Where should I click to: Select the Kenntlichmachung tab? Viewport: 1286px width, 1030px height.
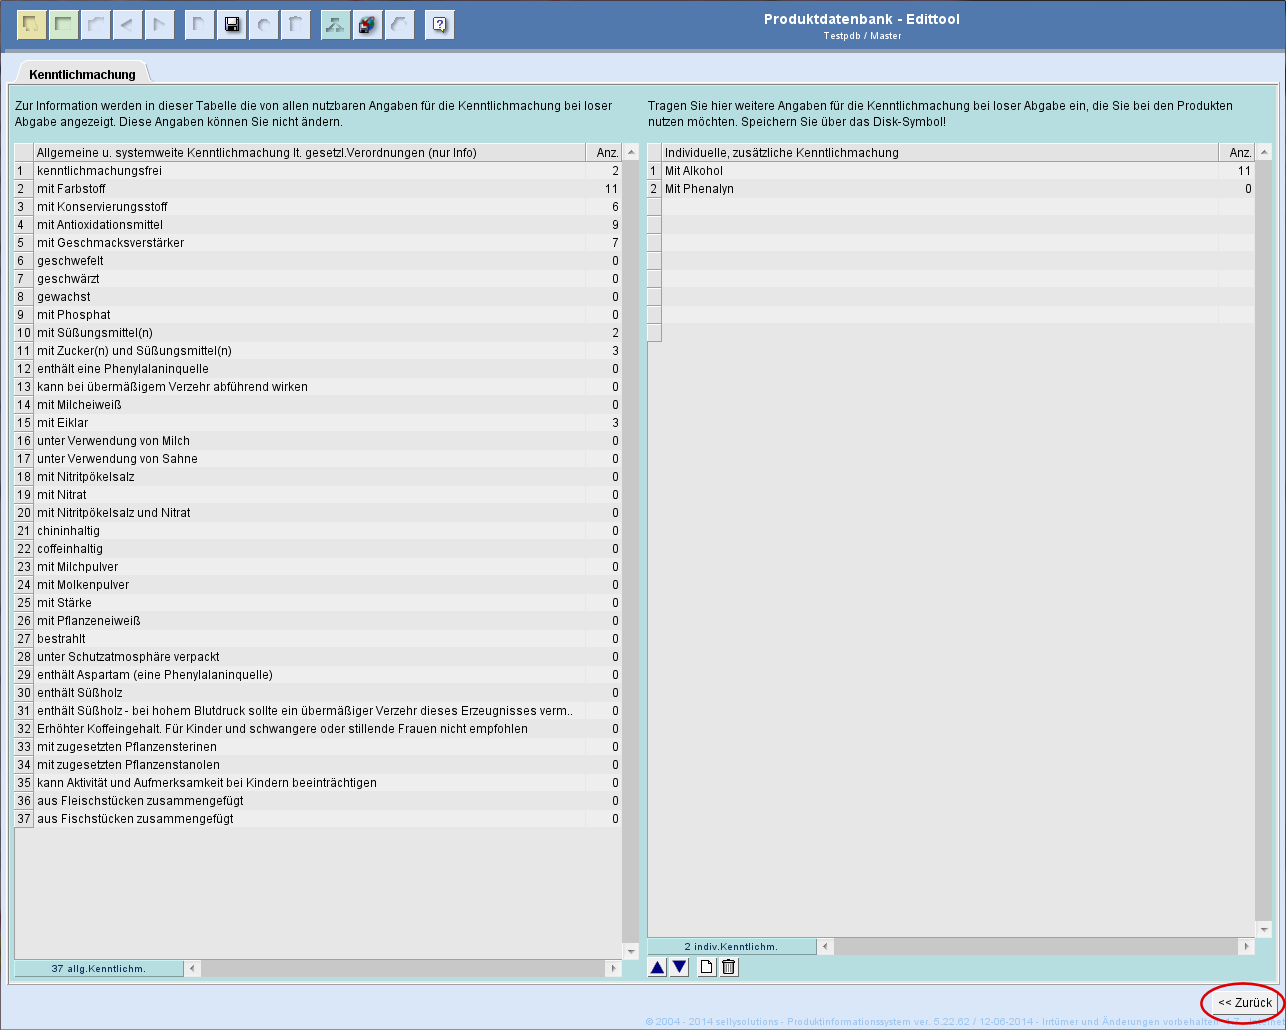coord(82,74)
